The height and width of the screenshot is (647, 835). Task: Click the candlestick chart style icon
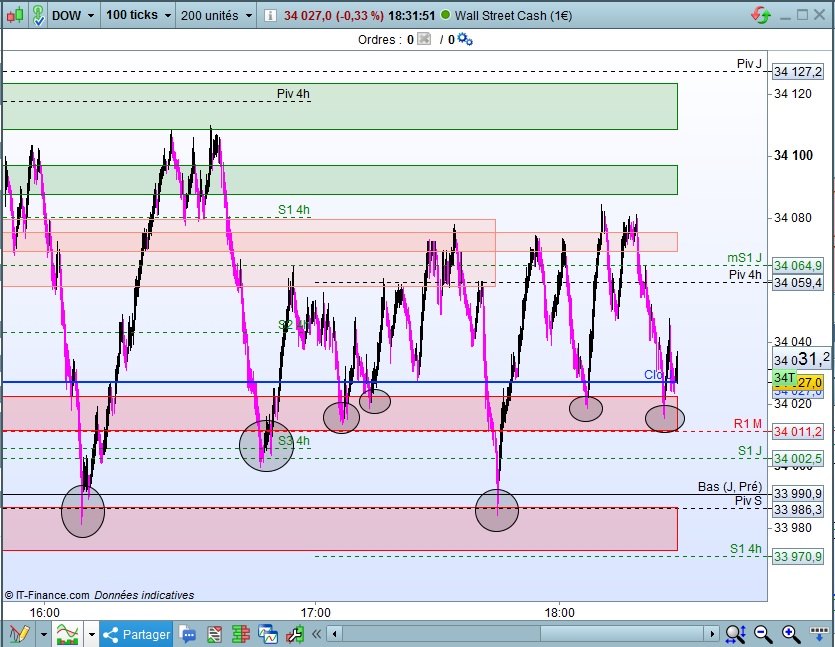click(x=15, y=15)
